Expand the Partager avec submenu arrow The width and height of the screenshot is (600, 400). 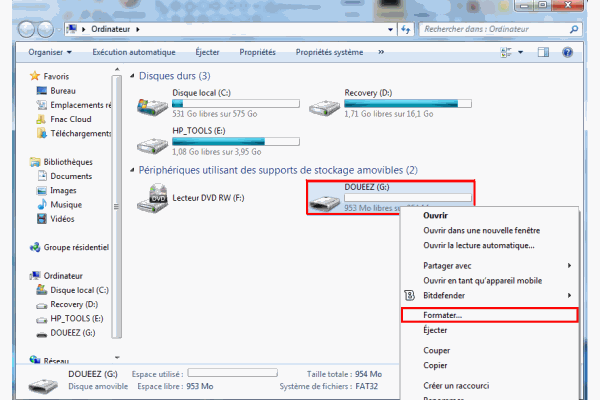569,265
